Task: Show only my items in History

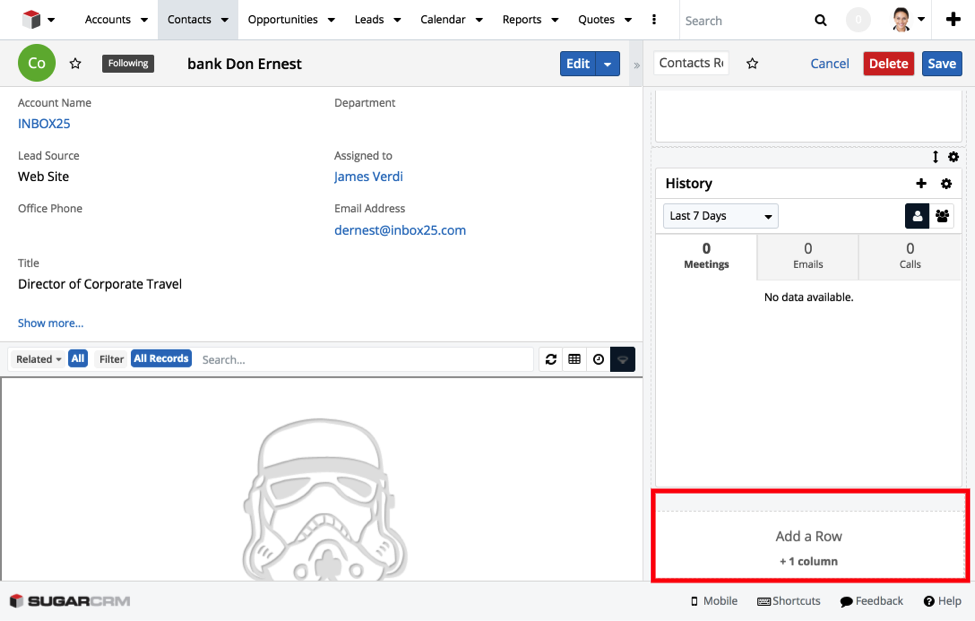Action: (x=917, y=216)
